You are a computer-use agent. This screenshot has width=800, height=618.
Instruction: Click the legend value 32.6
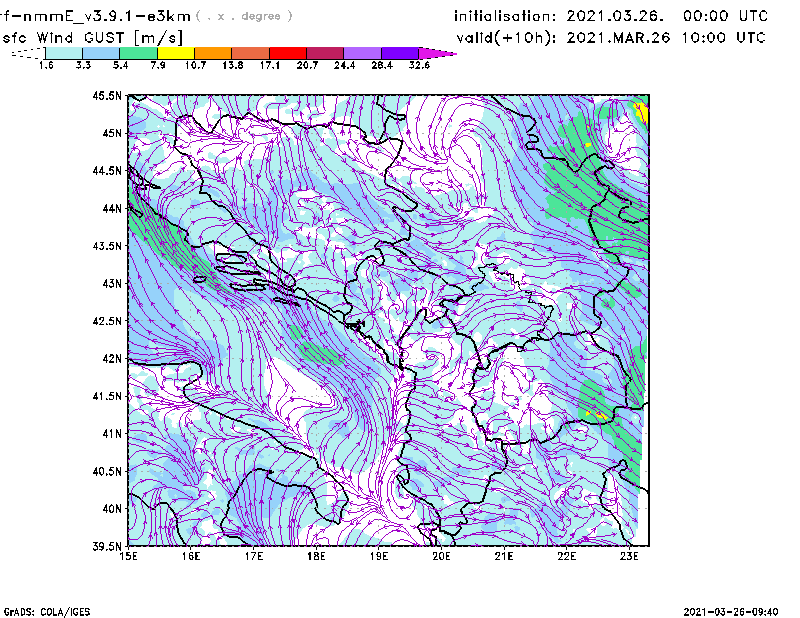[419, 65]
